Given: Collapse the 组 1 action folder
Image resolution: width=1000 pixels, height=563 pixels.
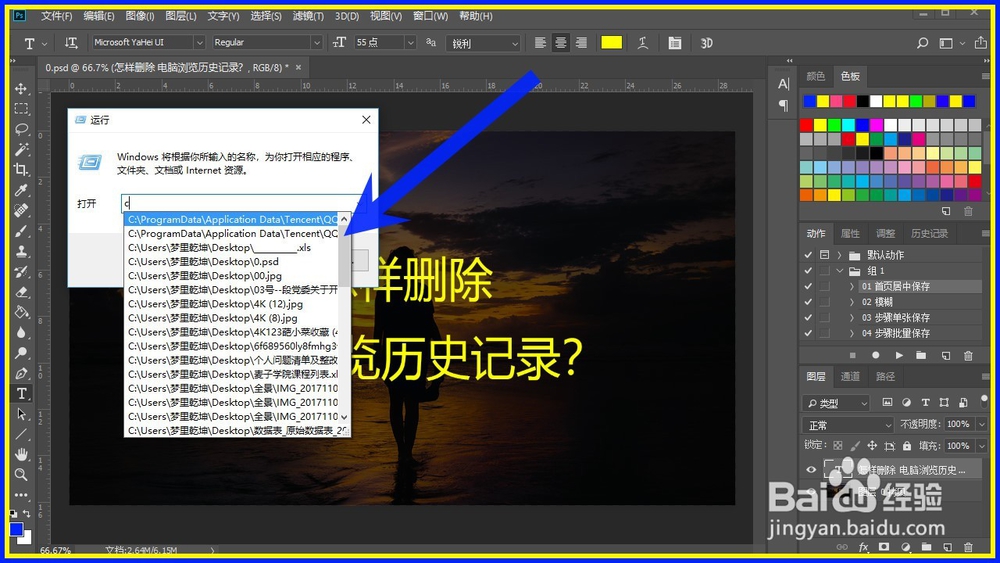Looking at the screenshot, I should tap(839, 270).
